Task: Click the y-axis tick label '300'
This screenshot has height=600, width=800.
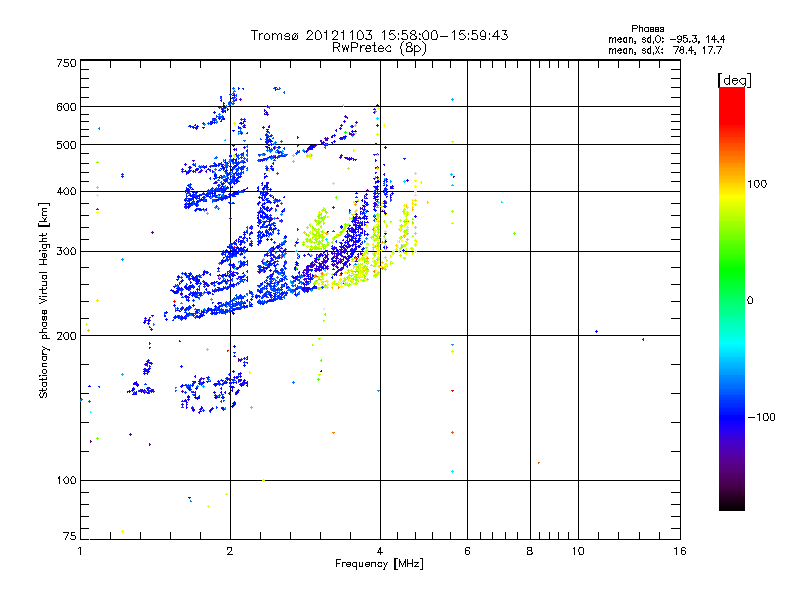Action: click(x=66, y=252)
